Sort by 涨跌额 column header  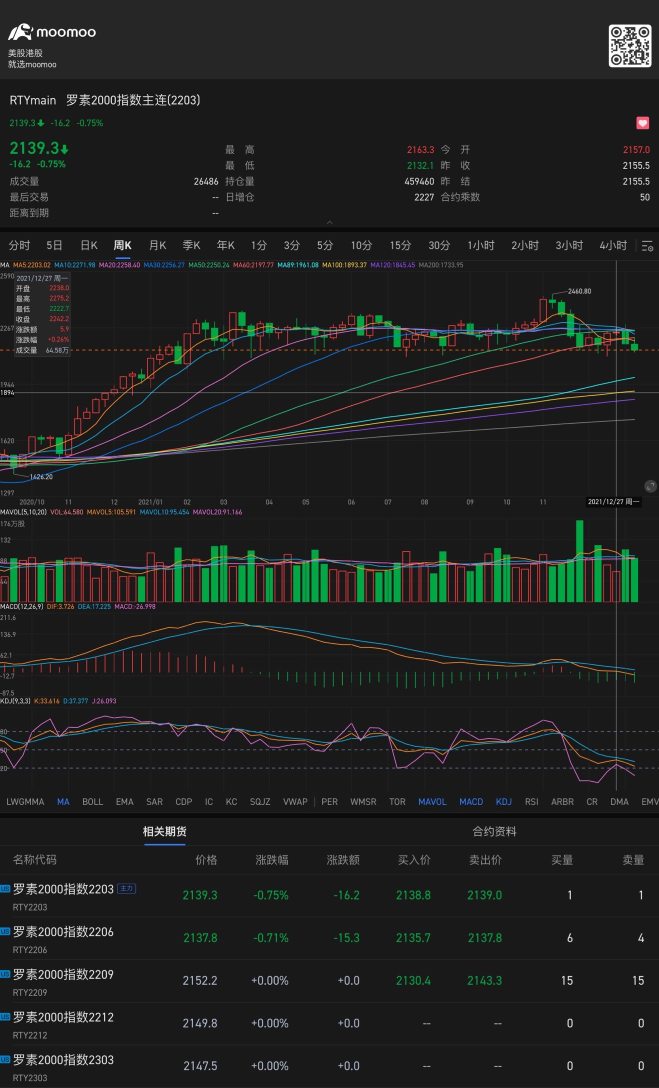click(x=343, y=860)
